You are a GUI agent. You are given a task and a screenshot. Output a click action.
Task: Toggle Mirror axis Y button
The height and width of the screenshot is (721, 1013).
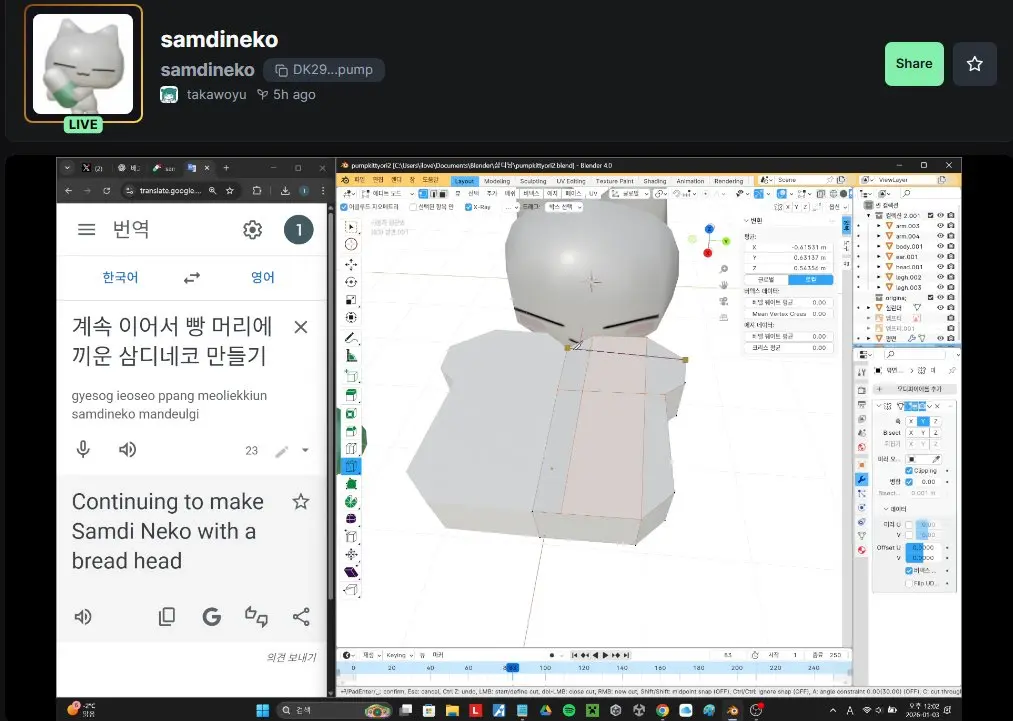click(923, 421)
